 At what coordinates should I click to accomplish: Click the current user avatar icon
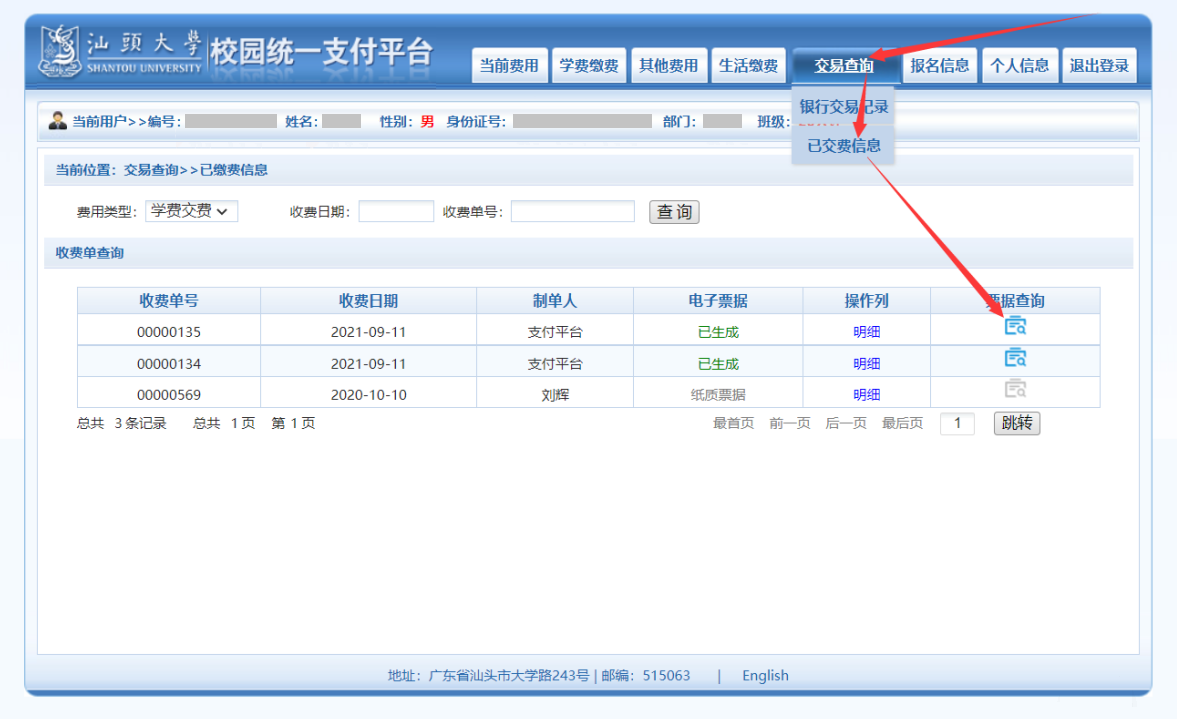point(58,121)
